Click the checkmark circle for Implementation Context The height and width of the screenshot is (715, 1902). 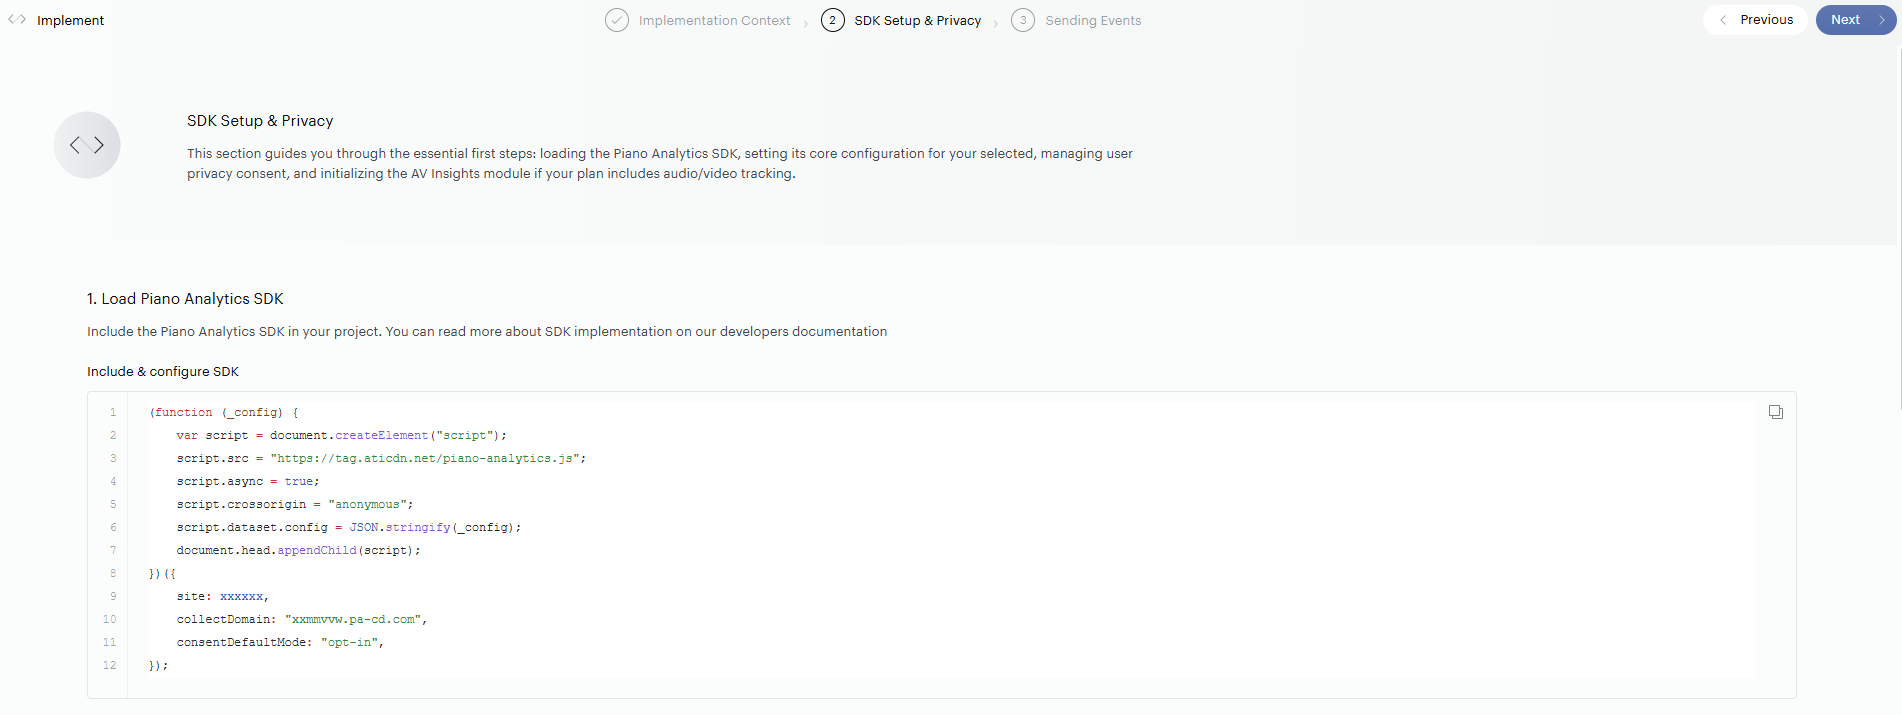pyautogui.click(x=617, y=20)
